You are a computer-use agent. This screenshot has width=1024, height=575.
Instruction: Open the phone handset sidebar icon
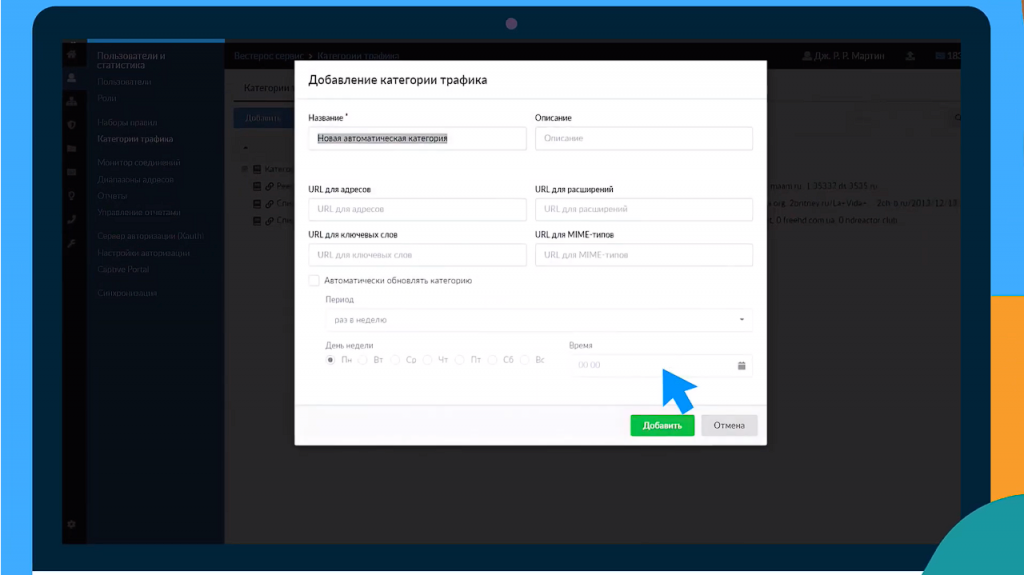pyautogui.click(x=72, y=220)
